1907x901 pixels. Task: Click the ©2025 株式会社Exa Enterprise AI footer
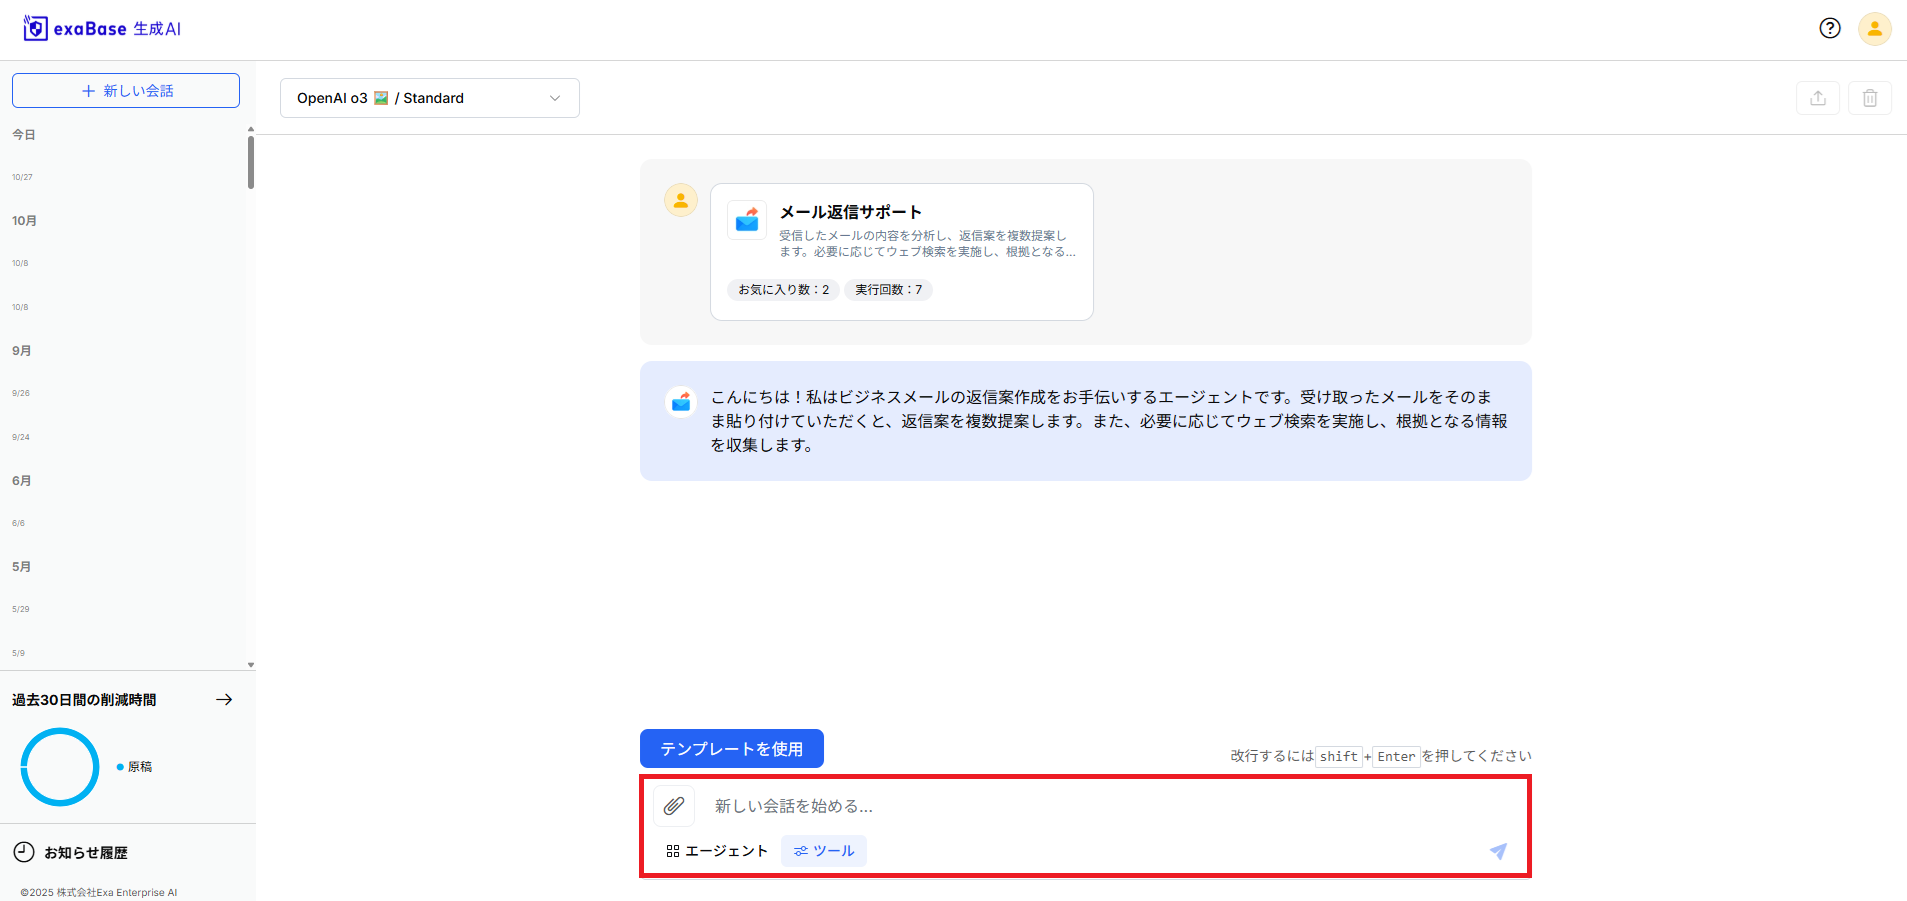click(99, 892)
